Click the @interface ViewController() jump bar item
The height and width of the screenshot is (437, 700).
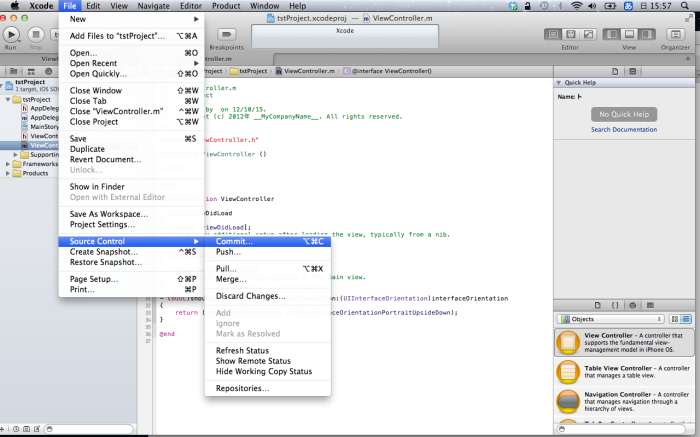point(388,71)
